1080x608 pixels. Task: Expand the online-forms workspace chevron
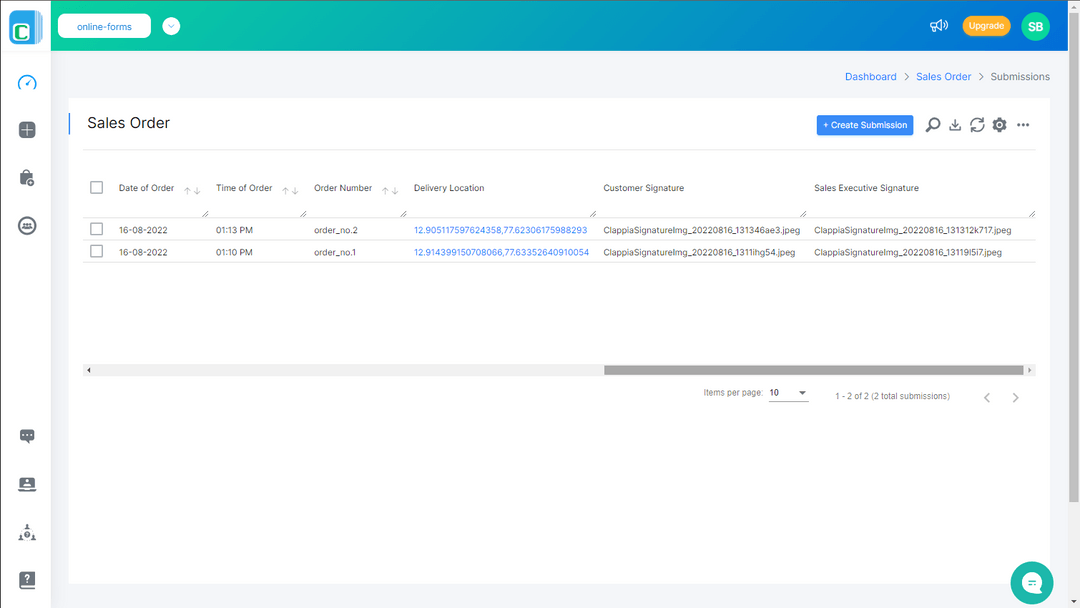point(170,25)
